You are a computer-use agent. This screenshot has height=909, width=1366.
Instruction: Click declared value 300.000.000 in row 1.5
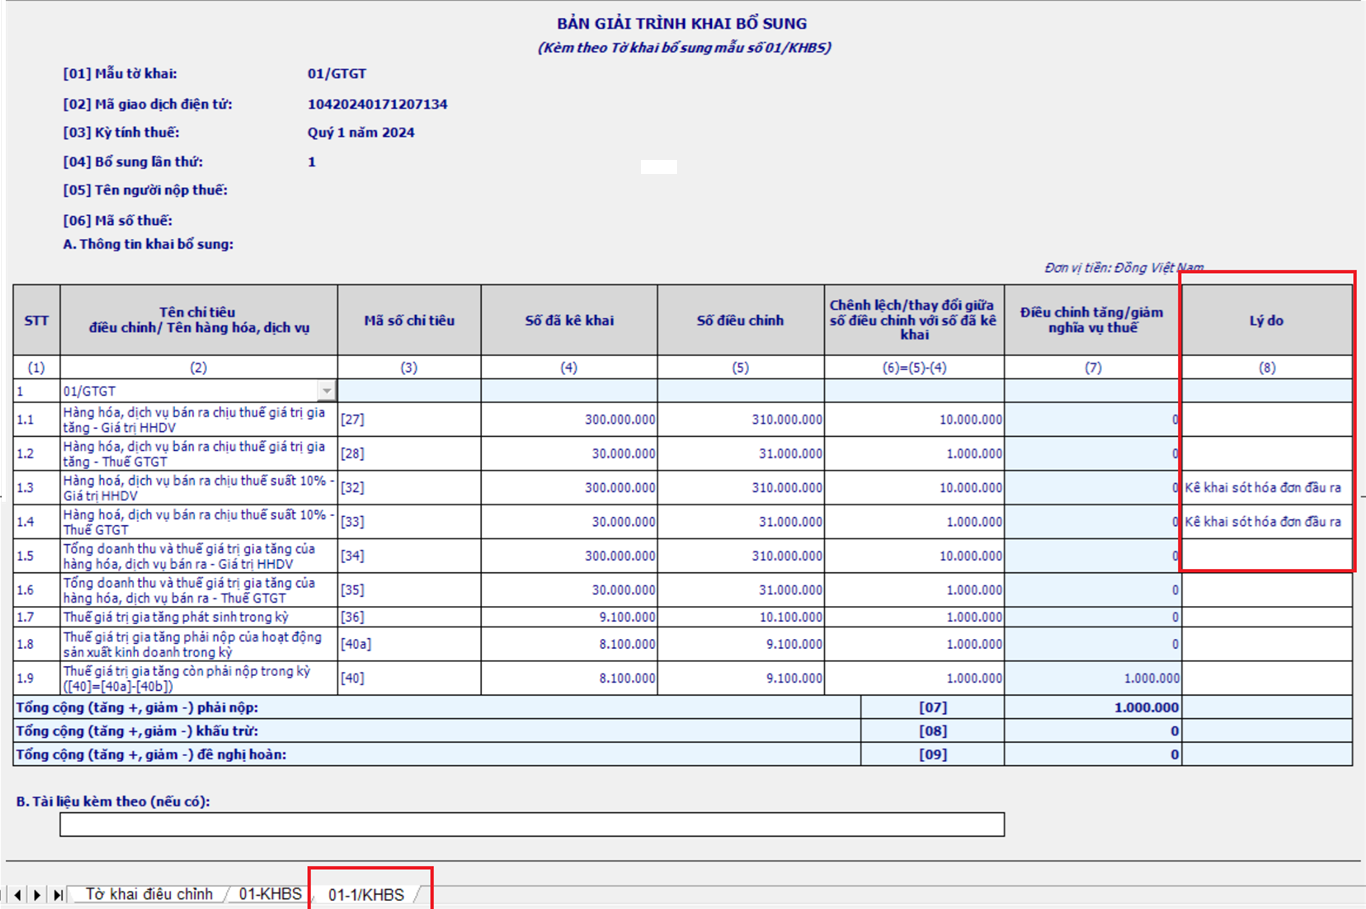pyautogui.click(x=620, y=556)
